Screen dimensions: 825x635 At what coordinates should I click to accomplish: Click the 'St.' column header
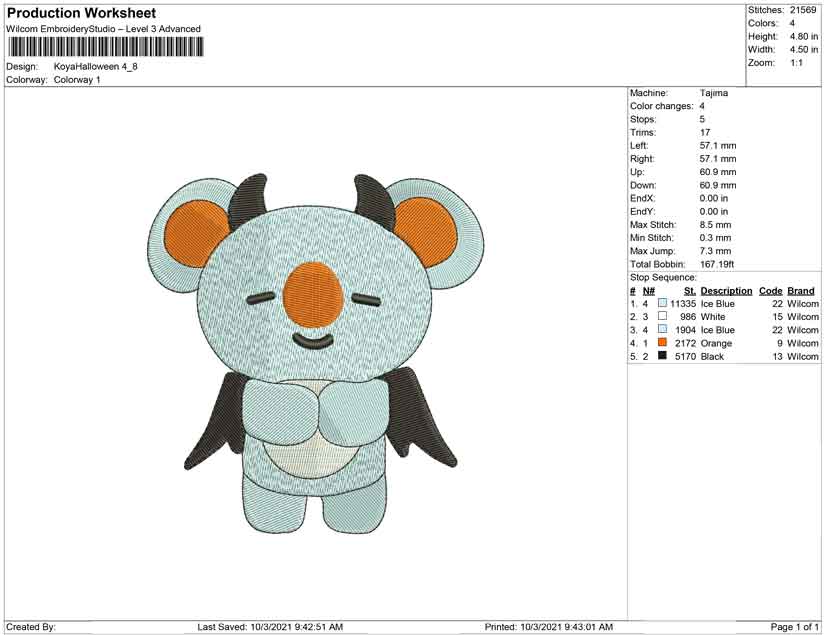pos(690,291)
